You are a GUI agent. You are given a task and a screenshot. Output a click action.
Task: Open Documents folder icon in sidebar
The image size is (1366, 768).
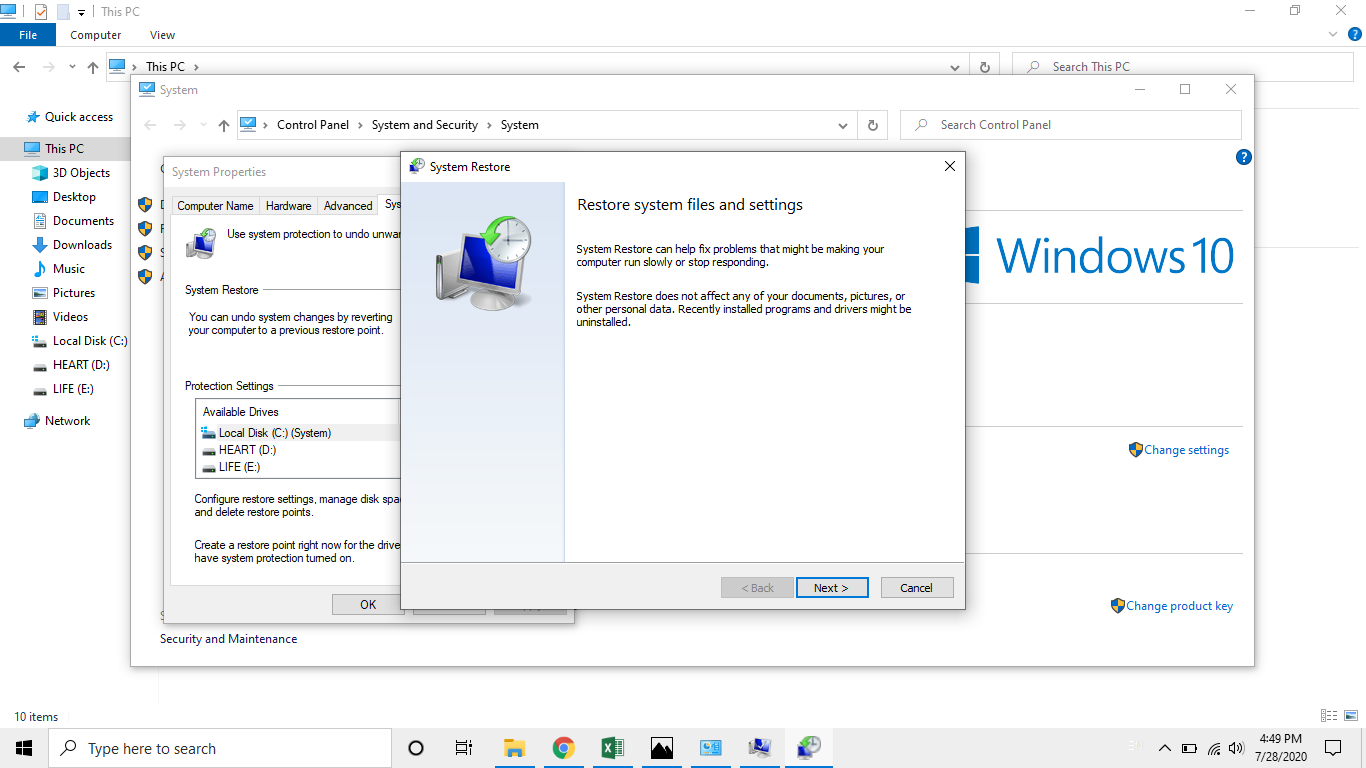40,221
